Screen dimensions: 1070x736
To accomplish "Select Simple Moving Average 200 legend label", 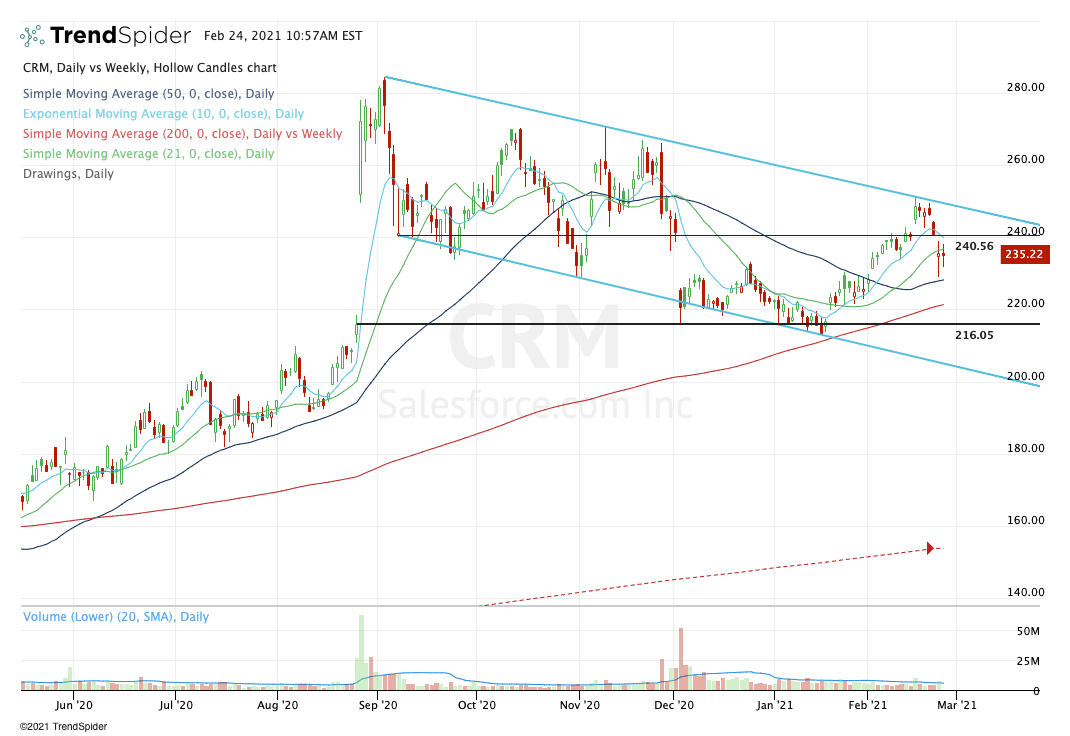I will coord(183,134).
